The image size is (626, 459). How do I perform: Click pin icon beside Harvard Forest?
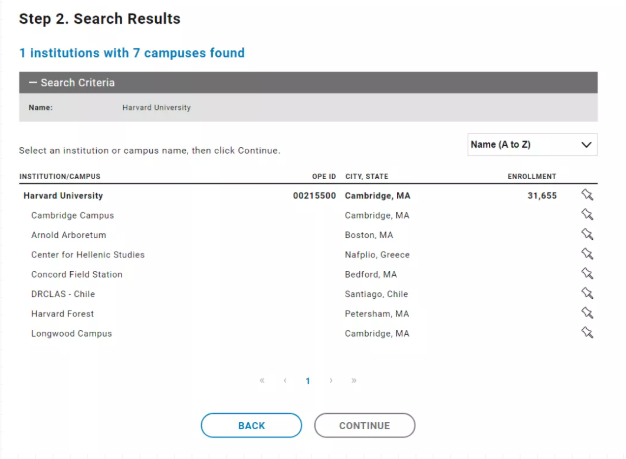pos(587,314)
